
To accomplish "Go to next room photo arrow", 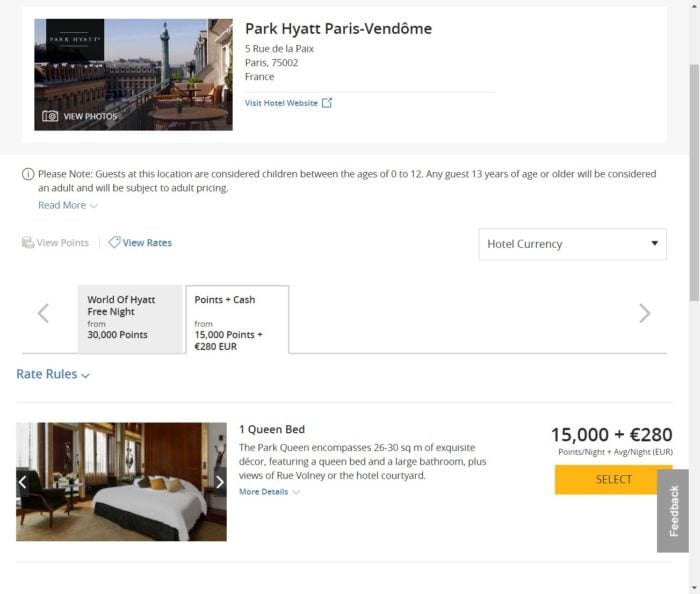I will [x=220, y=482].
